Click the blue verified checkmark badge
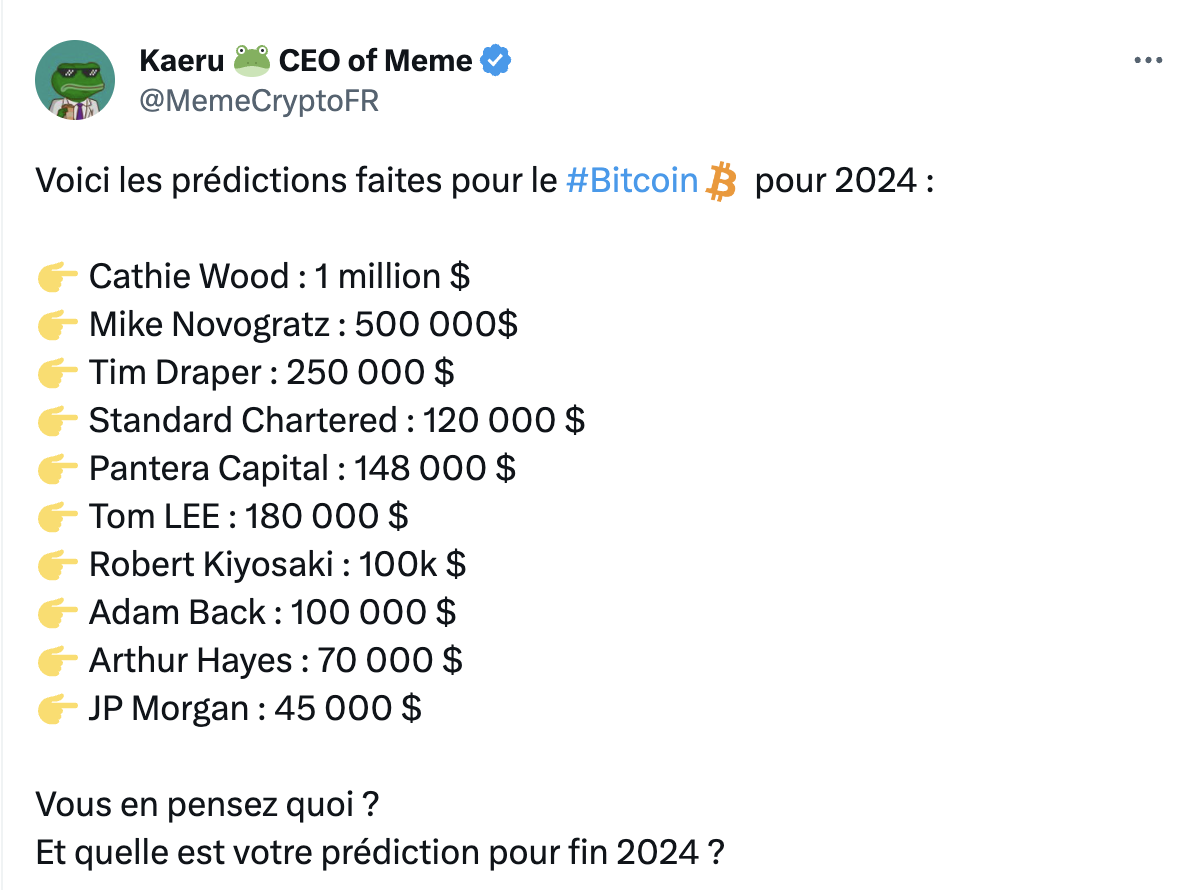This screenshot has height=890, width=1192. coord(496,60)
